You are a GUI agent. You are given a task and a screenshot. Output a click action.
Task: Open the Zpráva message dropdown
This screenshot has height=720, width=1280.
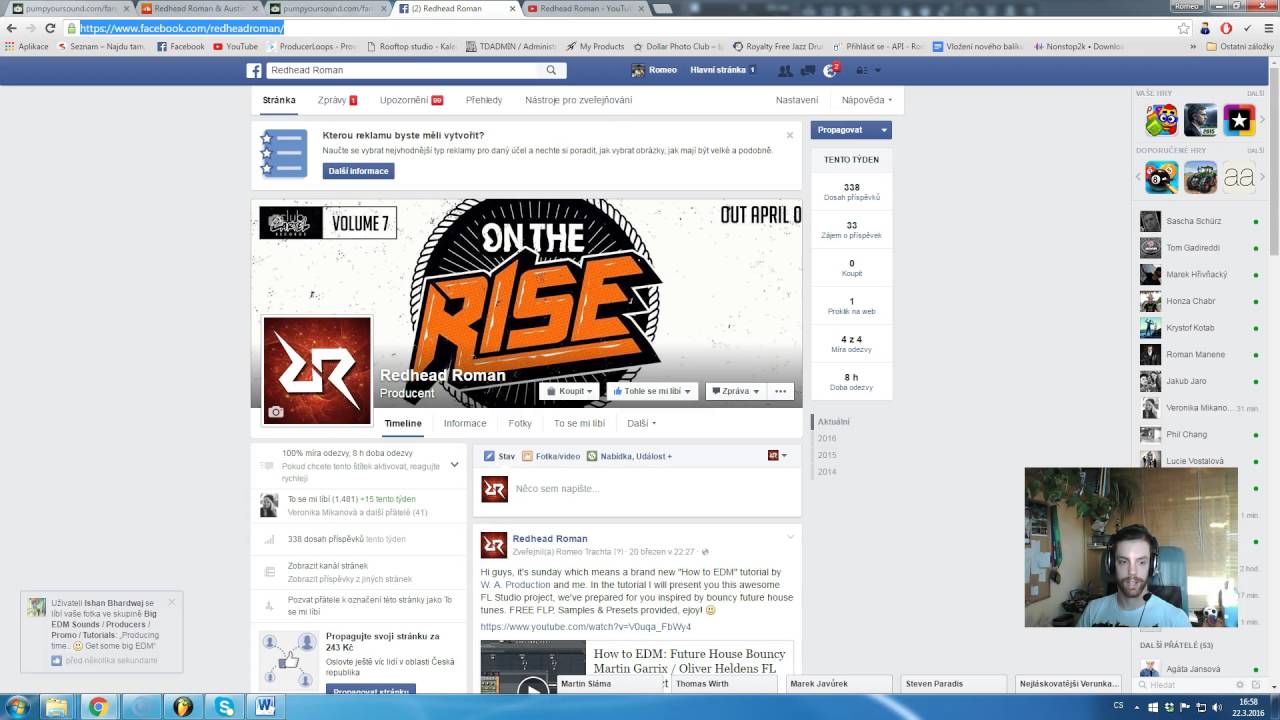click(x=735, y=391)
